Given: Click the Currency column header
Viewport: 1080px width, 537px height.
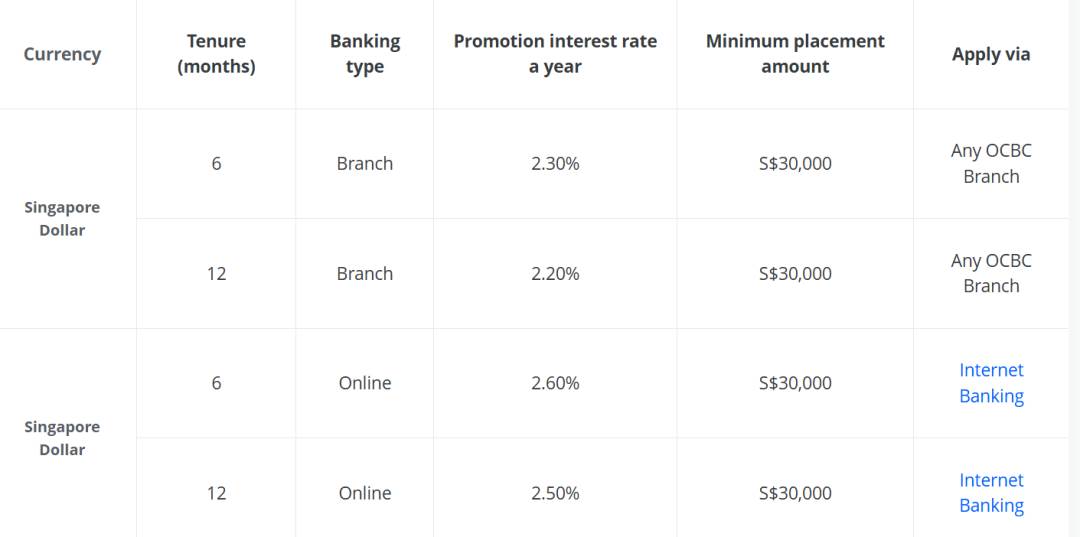Looking at the screenshot, I should 62,54.
